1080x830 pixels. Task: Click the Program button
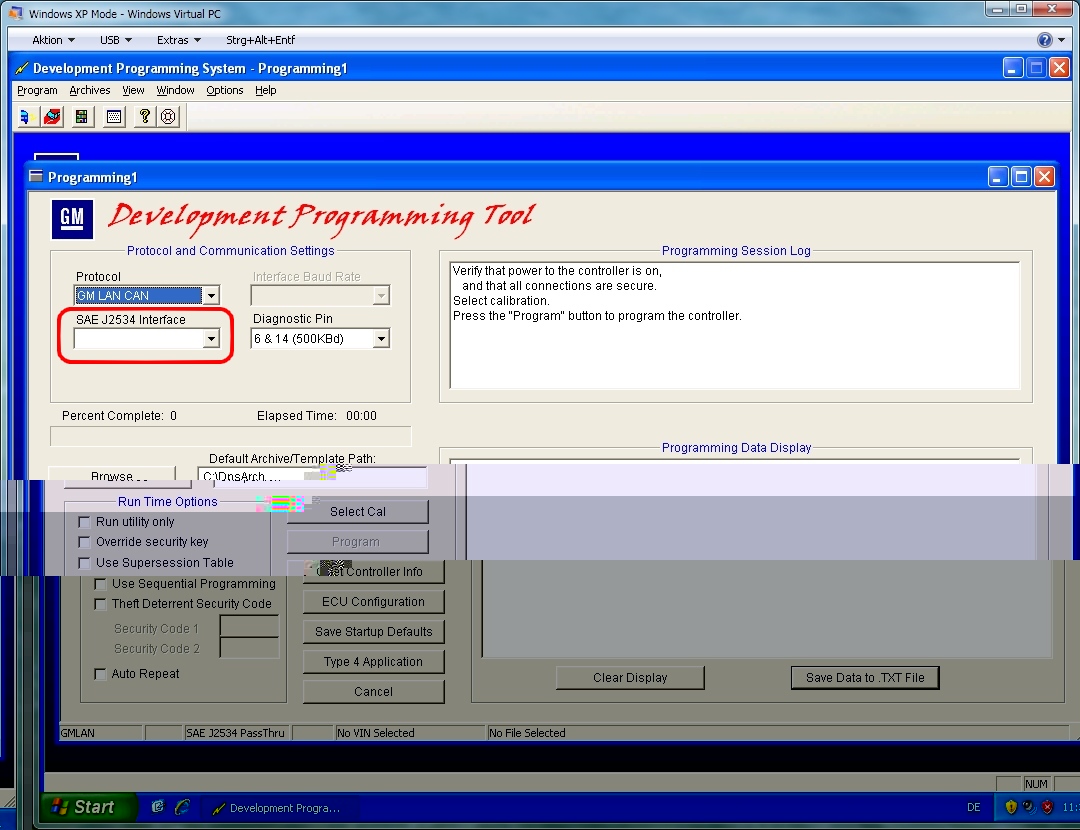coord(357,542)
